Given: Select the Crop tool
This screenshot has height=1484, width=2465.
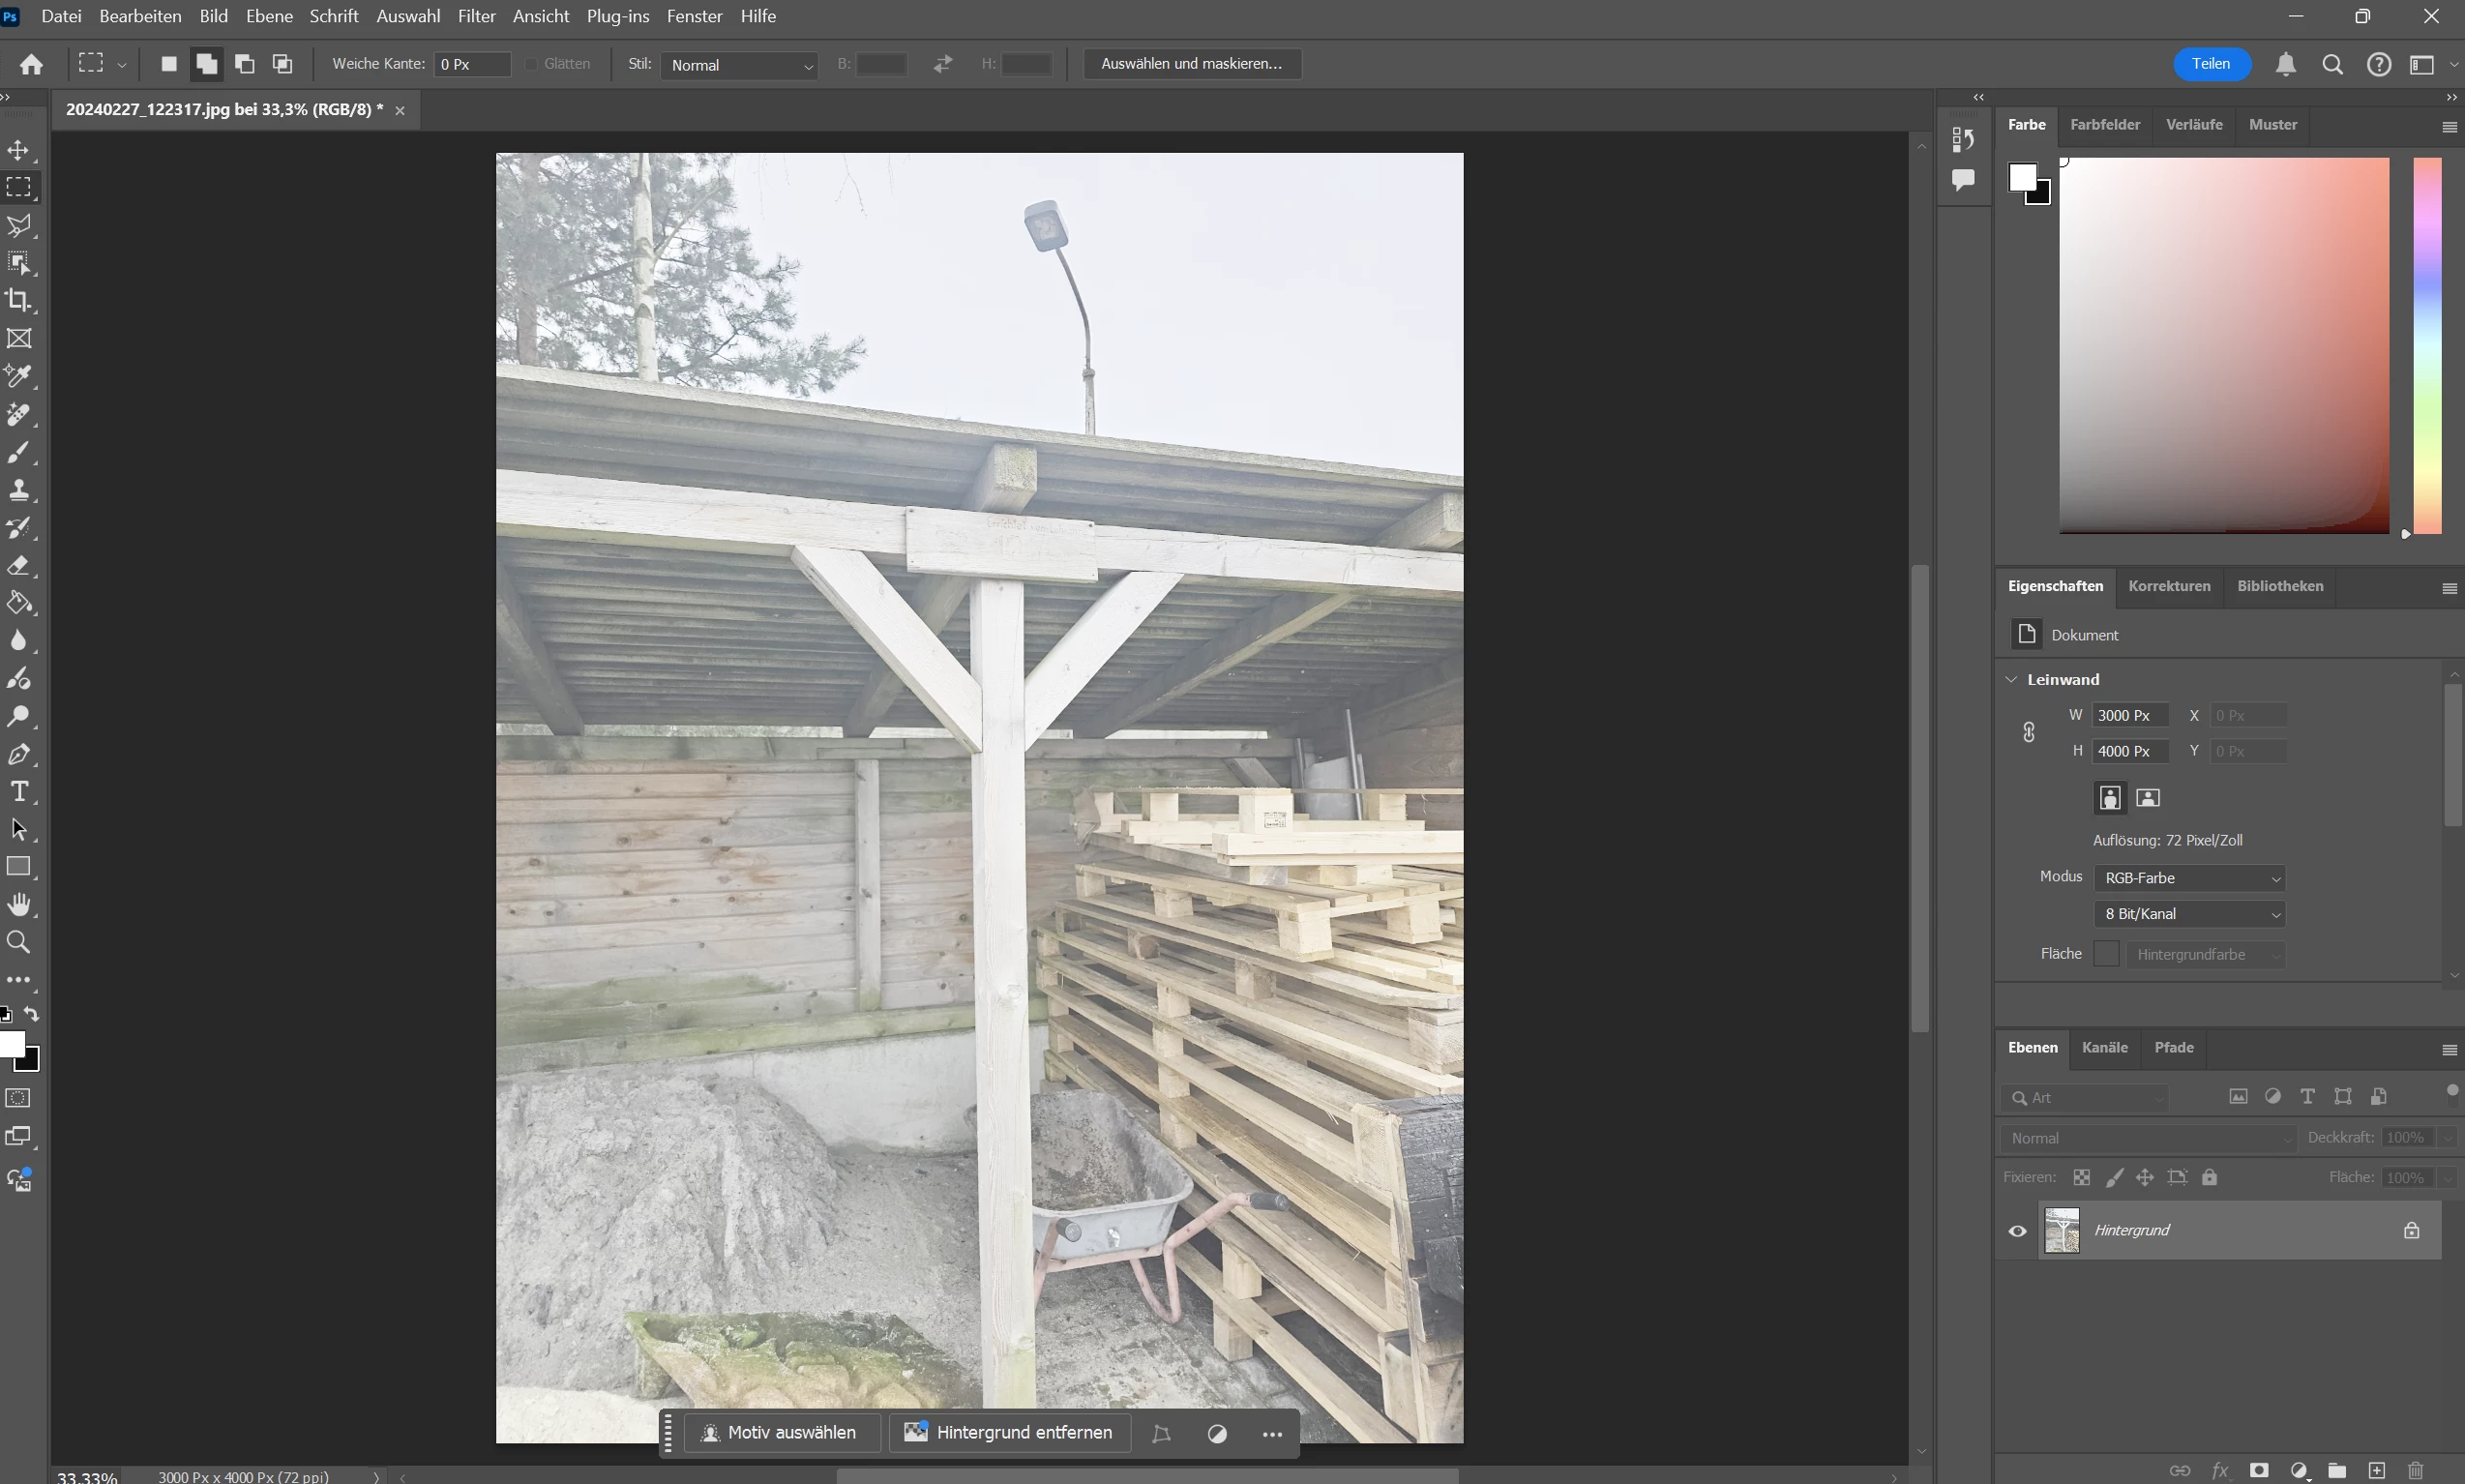Looking at the screenshot, I should tap(19, 300).
